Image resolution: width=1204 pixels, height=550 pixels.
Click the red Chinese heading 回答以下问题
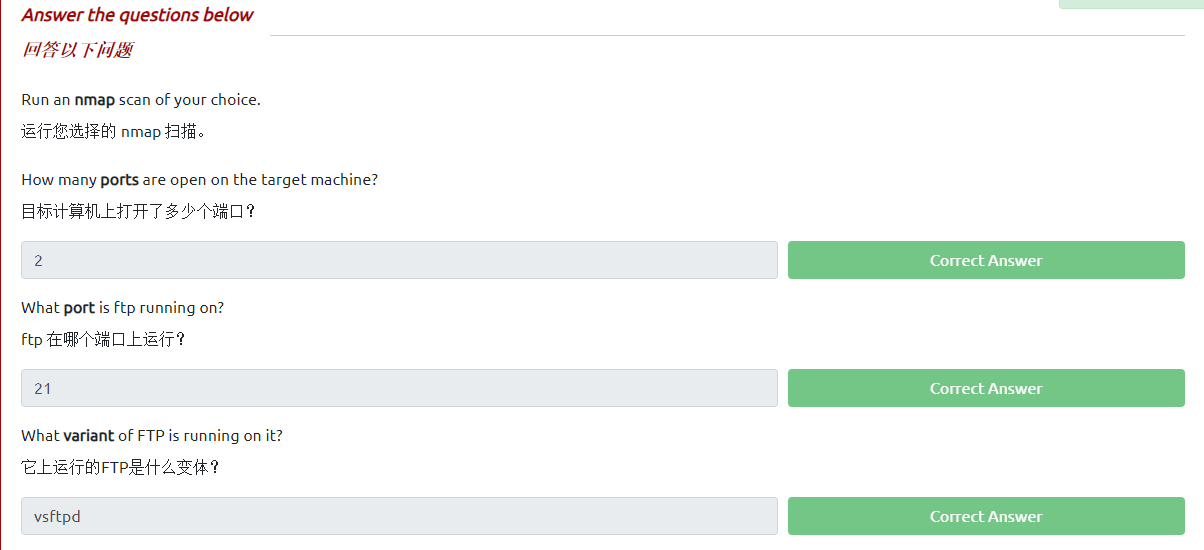77,50
